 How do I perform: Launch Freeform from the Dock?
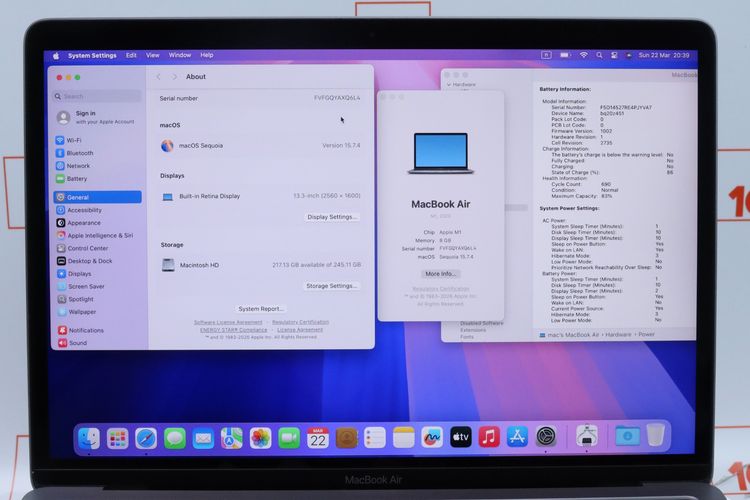coord(432,438)
